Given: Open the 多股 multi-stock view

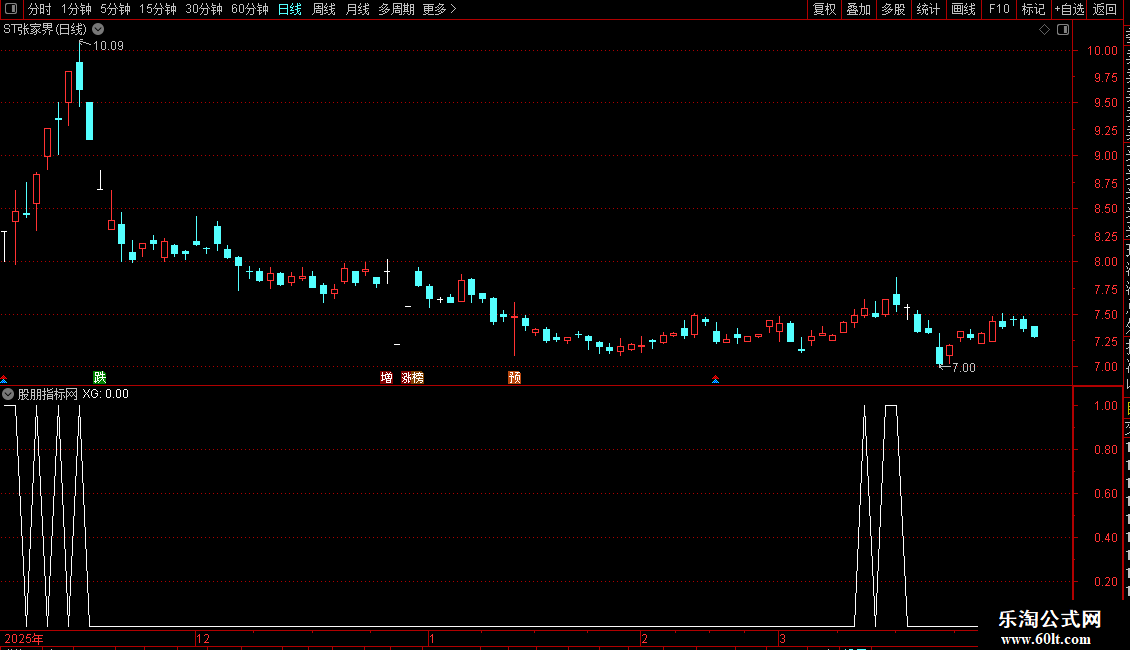Looking at the screenshot, I should point(894,9).
